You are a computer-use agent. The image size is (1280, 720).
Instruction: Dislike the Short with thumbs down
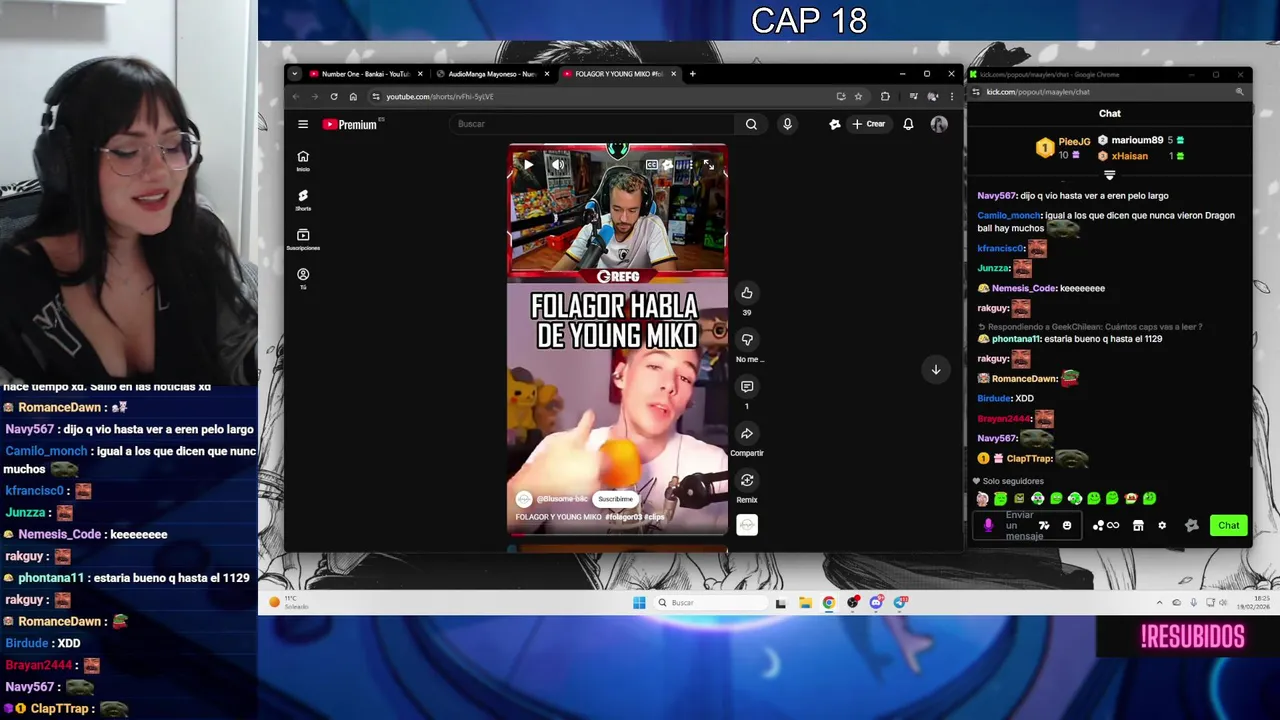click(746, 340)
